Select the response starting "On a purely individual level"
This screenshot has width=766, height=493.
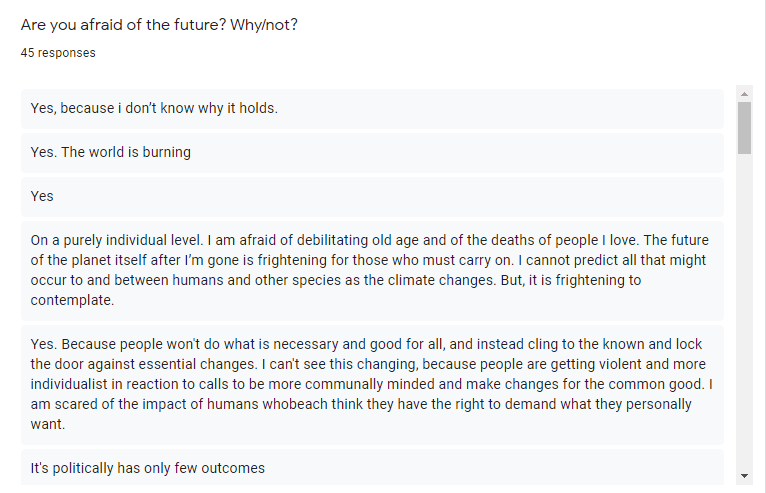point(371,269)
